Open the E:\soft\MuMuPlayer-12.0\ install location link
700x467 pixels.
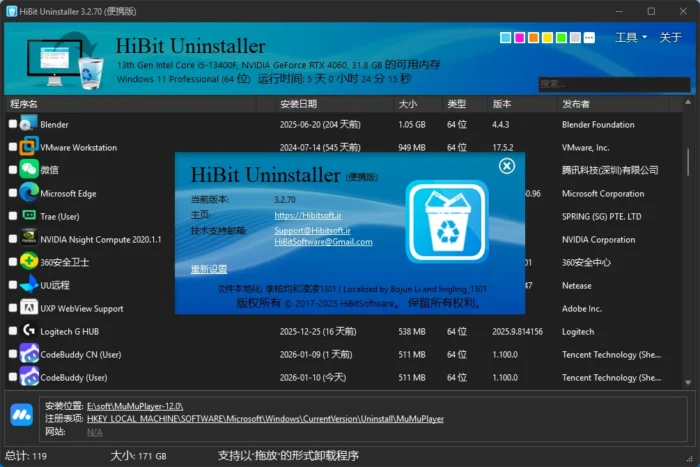coord(135,406)
